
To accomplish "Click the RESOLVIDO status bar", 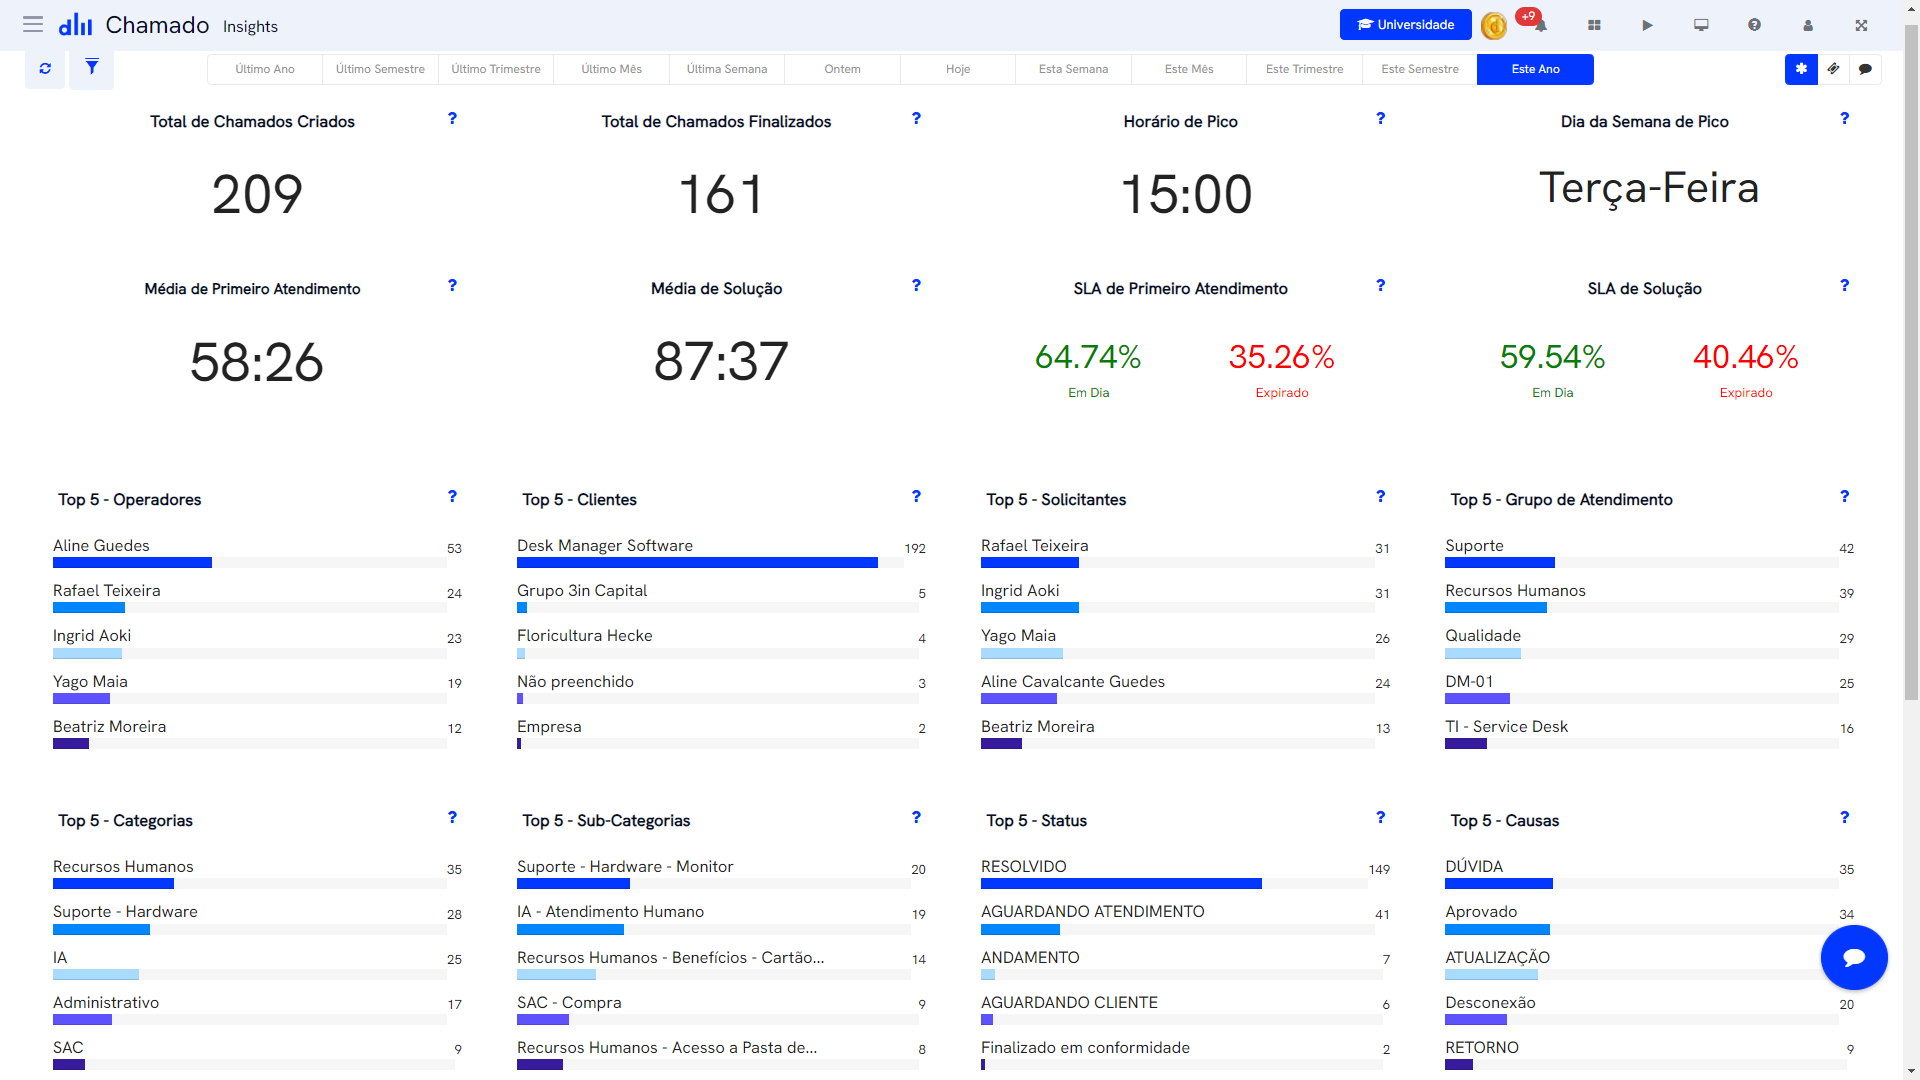I will coord(1121,884).
